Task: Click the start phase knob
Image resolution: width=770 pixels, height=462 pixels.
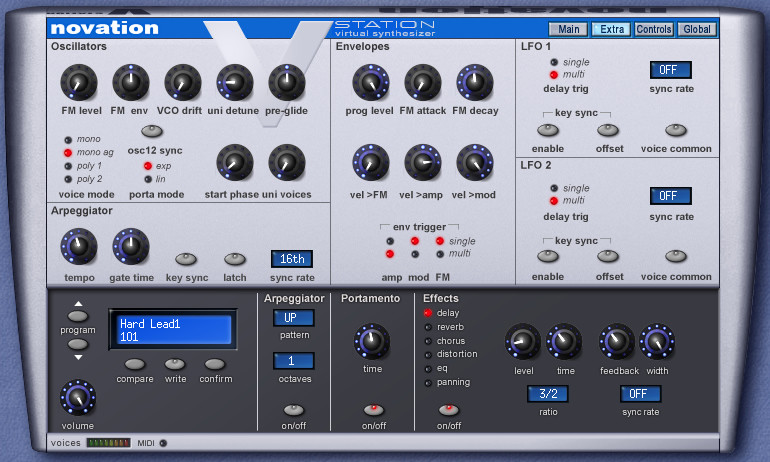Action: coord(235,163)
